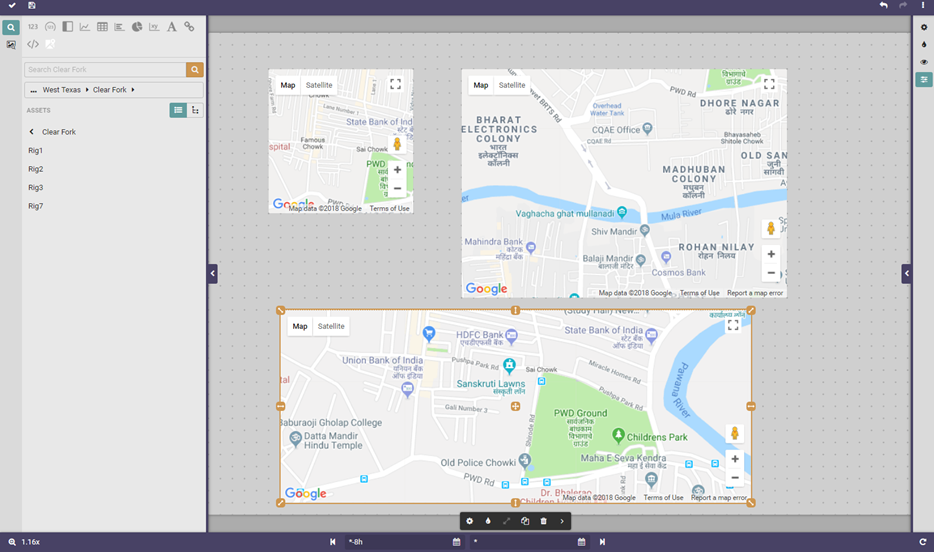The width and height of the screenshot is (934, 552).
Task: Select the Rig7 asset
Action: tap(36, 206)
